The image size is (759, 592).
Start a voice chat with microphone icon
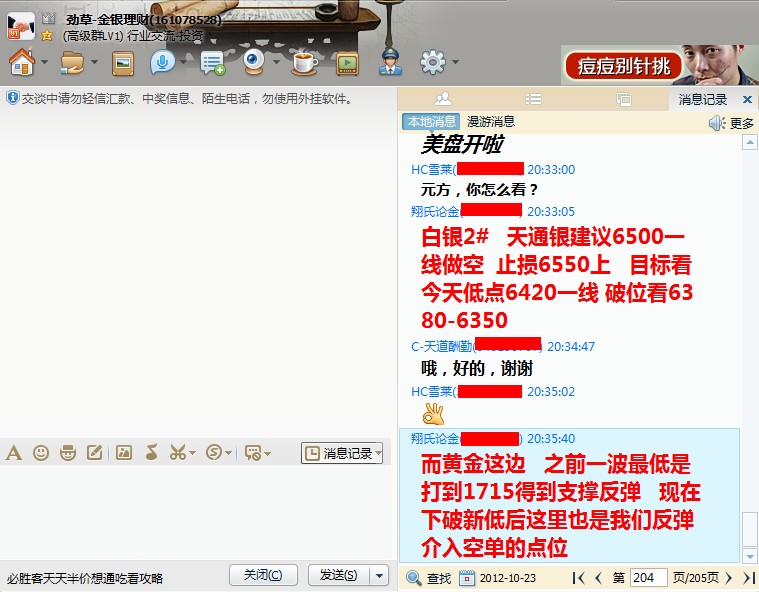click(x=161, y=63)
